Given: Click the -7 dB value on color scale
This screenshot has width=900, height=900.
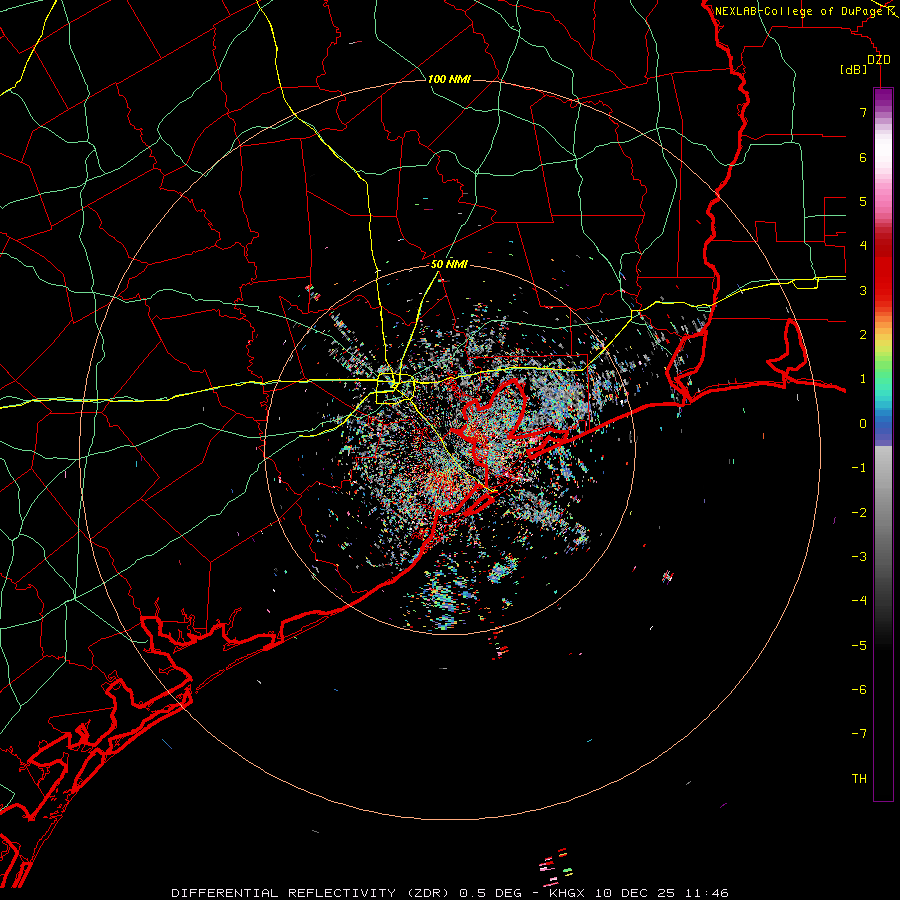Looking at the screenshot, I should (x=859, y=734).
